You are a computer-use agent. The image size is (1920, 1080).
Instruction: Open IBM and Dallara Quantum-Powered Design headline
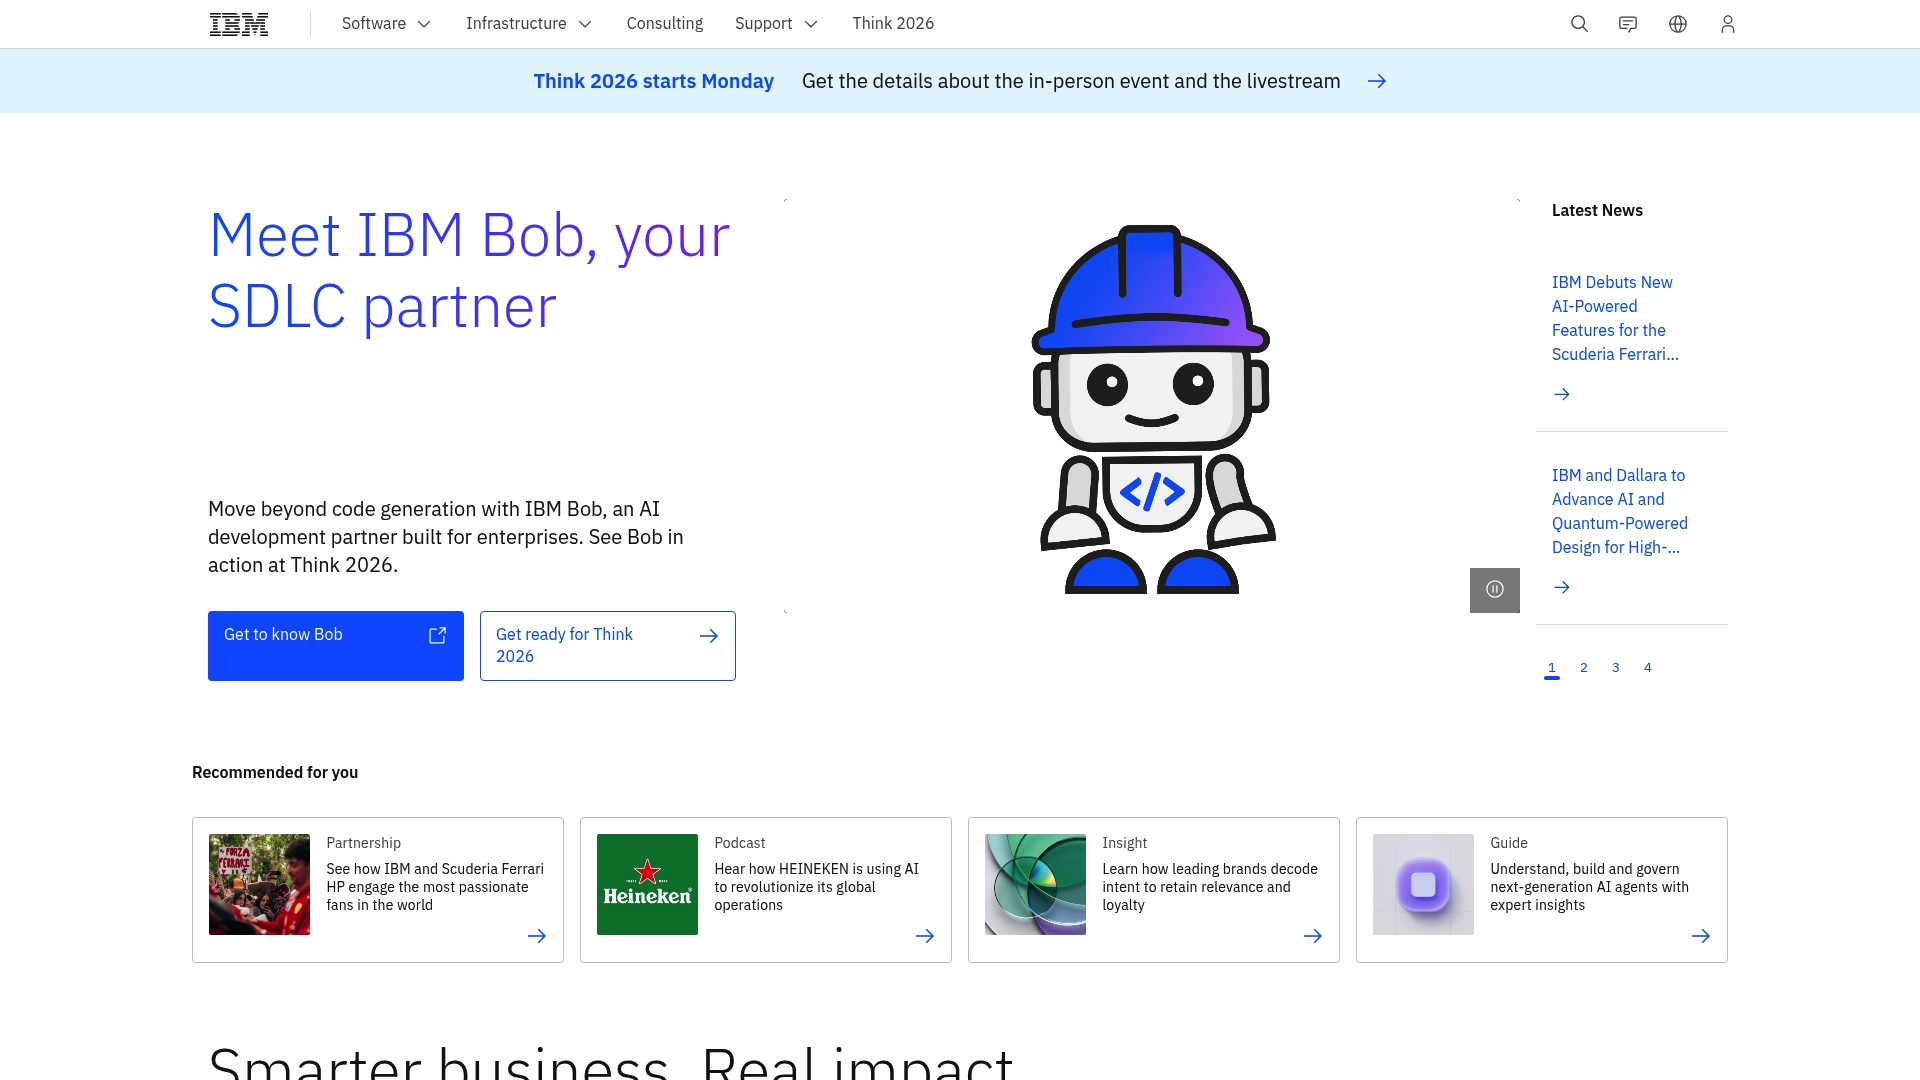[x=1620, y=512]
